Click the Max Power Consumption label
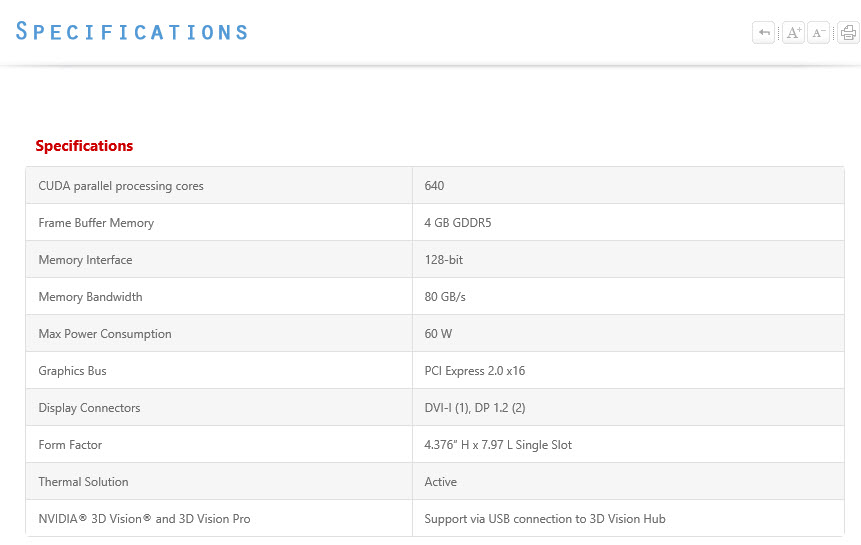The height and width of the screenshot is (545, 861). 105,334
